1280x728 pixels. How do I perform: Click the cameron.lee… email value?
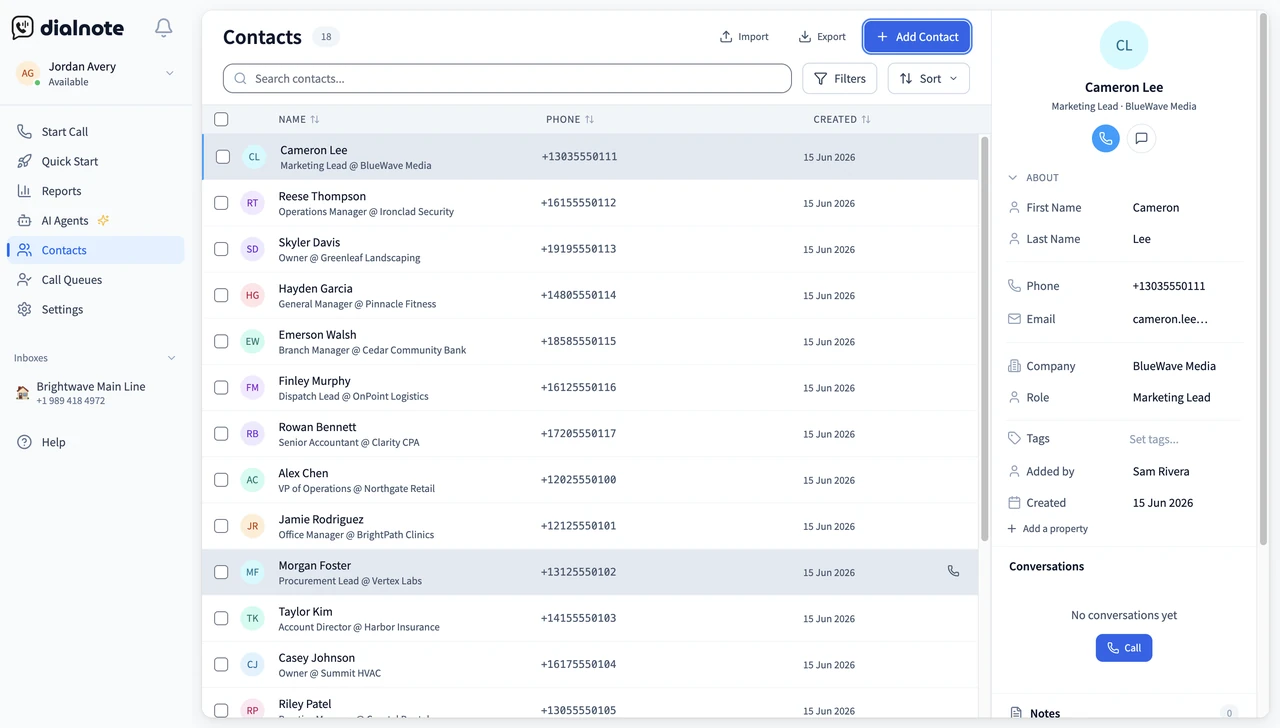coord(1170,319)
